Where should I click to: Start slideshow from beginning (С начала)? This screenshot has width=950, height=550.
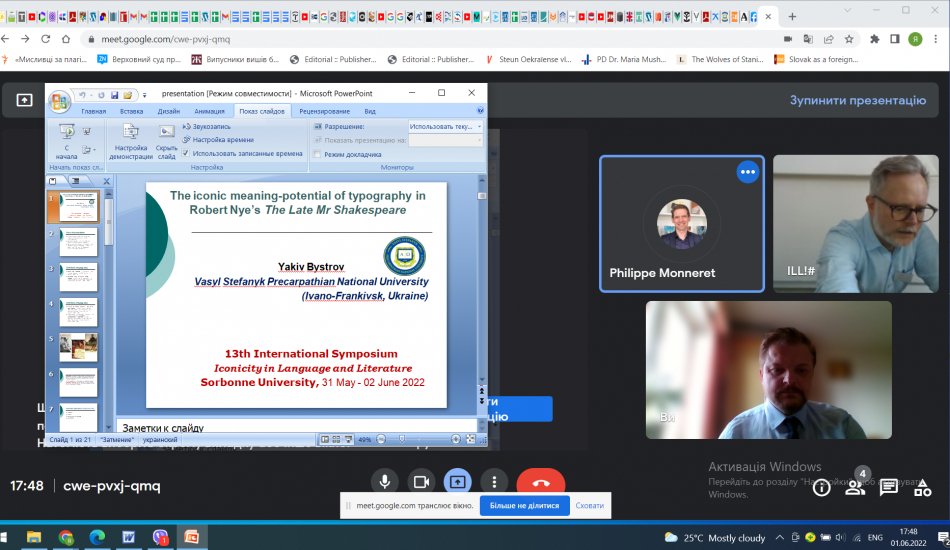click(67, 142)
